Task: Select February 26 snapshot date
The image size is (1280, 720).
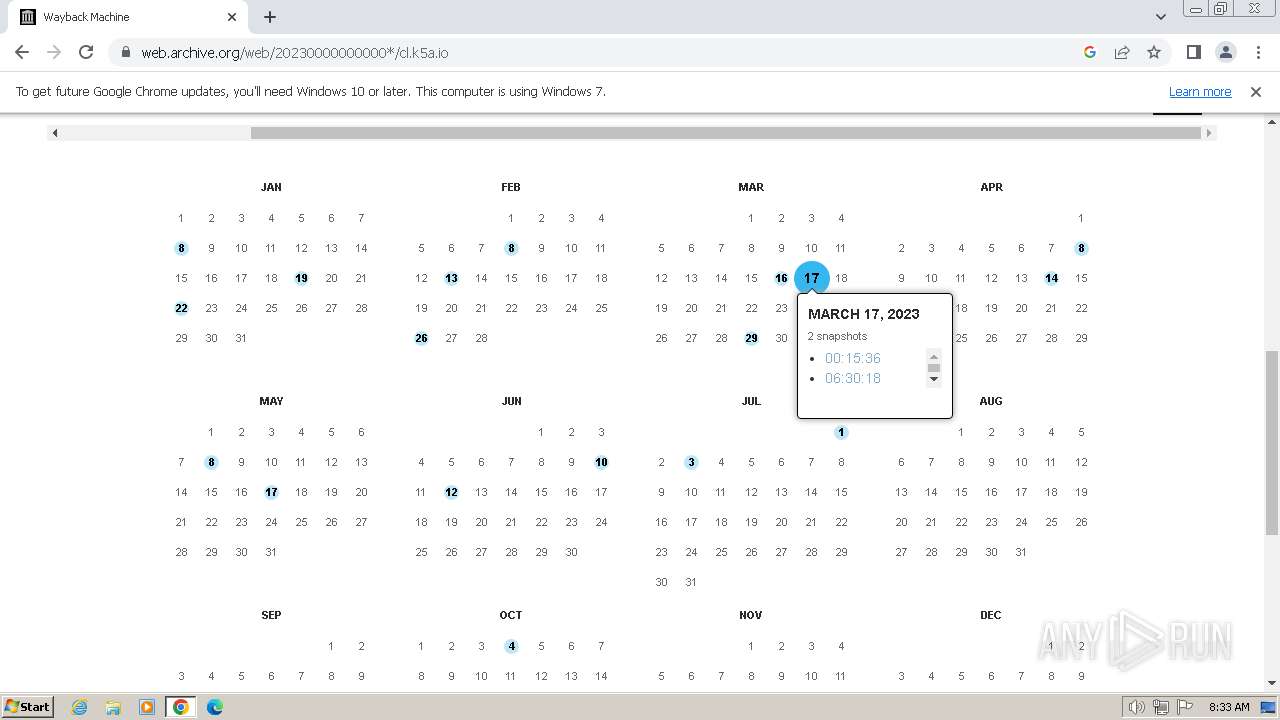Action: (x=421, y=338)
